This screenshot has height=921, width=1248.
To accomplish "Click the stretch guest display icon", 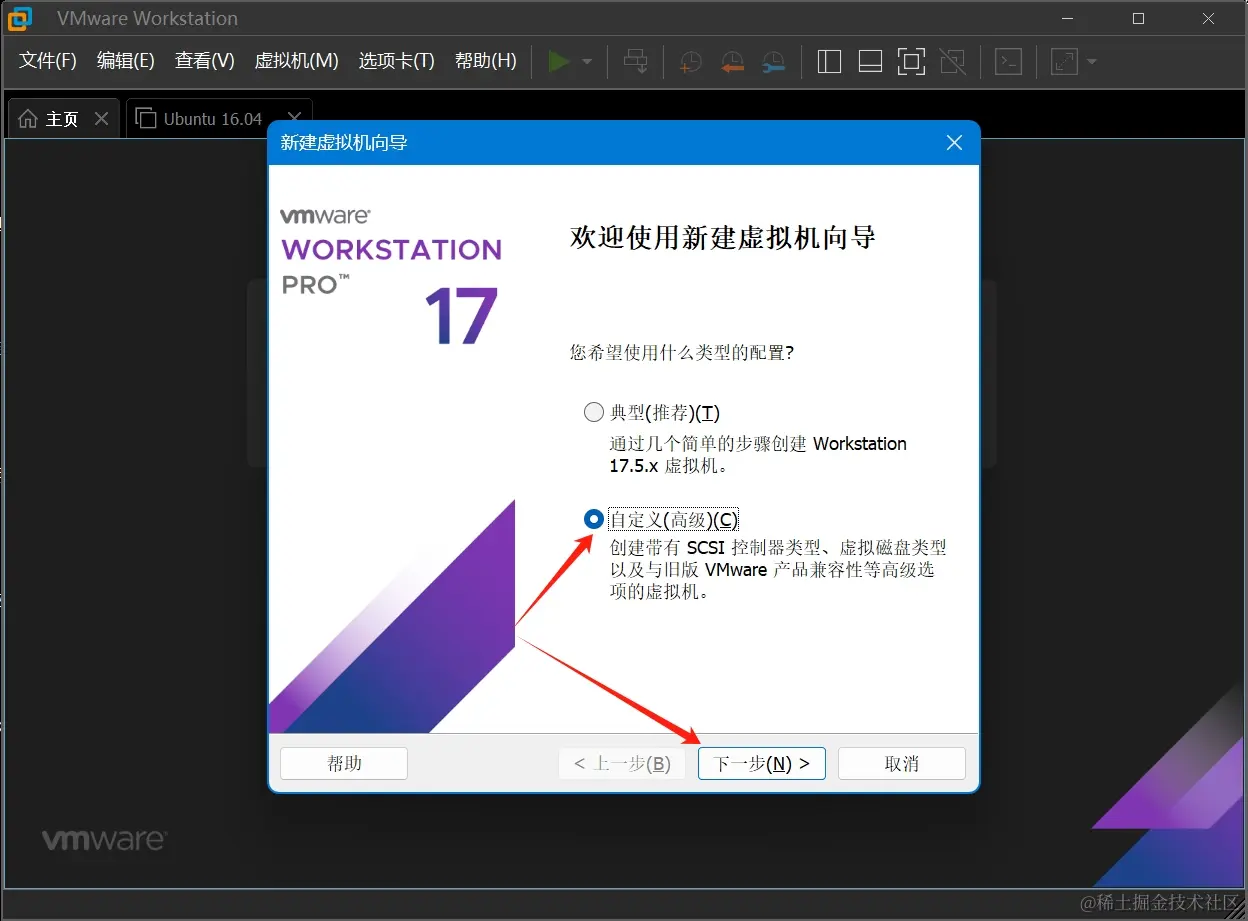I will (1064, 62).
